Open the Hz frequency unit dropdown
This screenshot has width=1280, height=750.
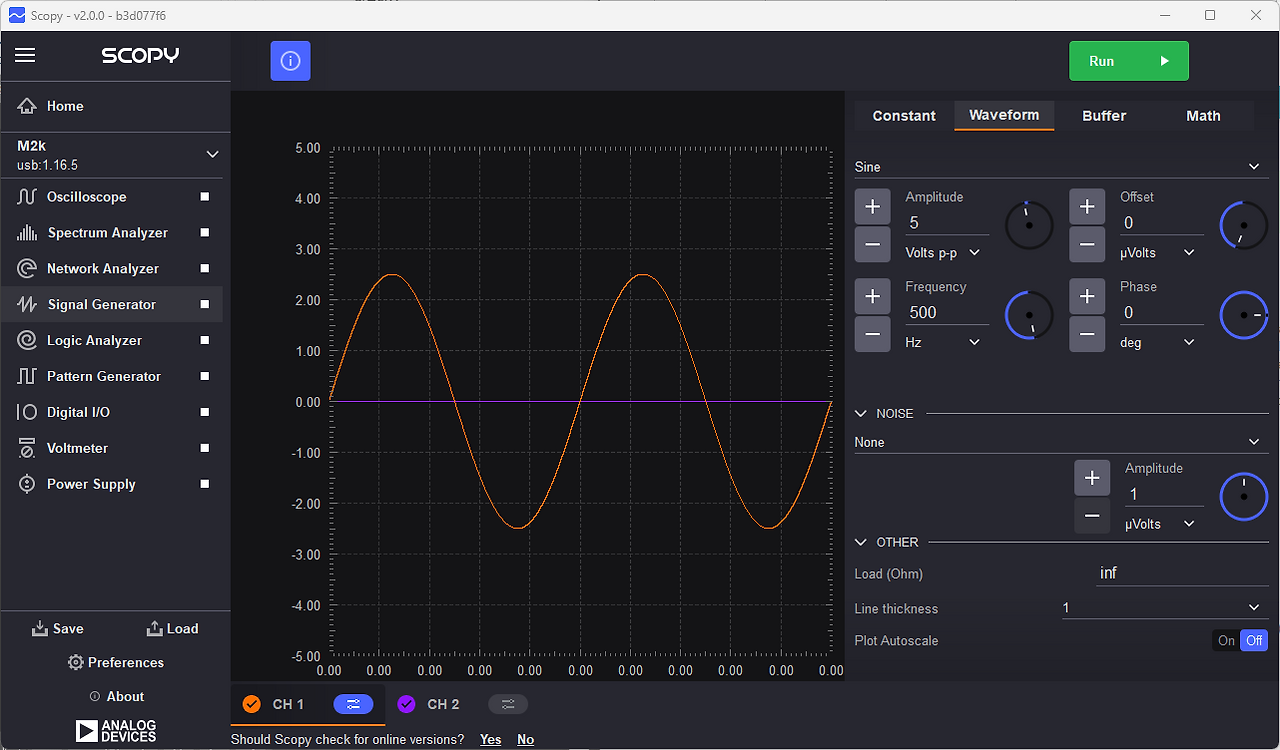(x=943, y=343)
